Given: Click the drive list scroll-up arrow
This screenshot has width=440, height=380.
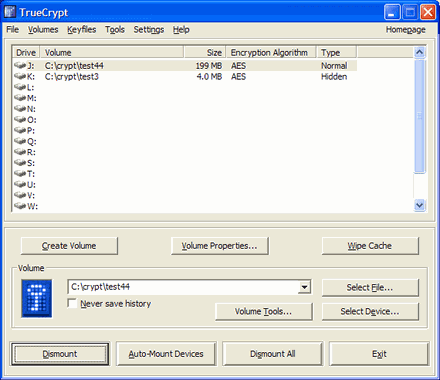Looking at the screenshot, I should (419, 52).
